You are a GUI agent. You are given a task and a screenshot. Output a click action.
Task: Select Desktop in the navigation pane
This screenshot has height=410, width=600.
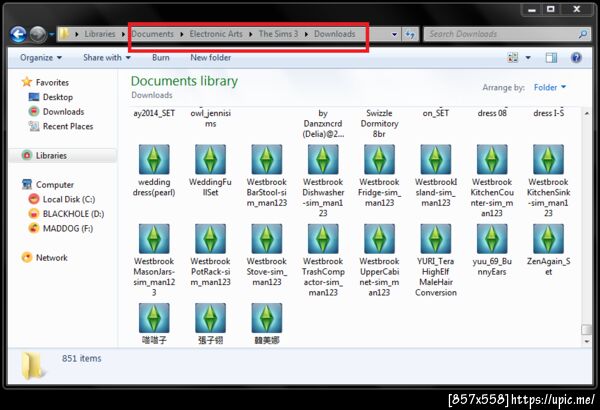[x=58, y=97]
